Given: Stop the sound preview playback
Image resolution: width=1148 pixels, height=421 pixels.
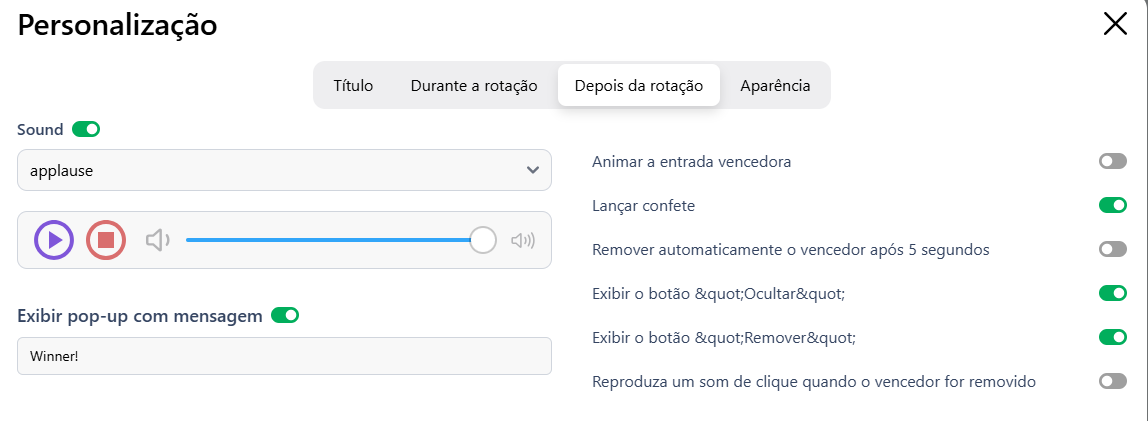Looking at the screenshot, I should coord(106,240).
